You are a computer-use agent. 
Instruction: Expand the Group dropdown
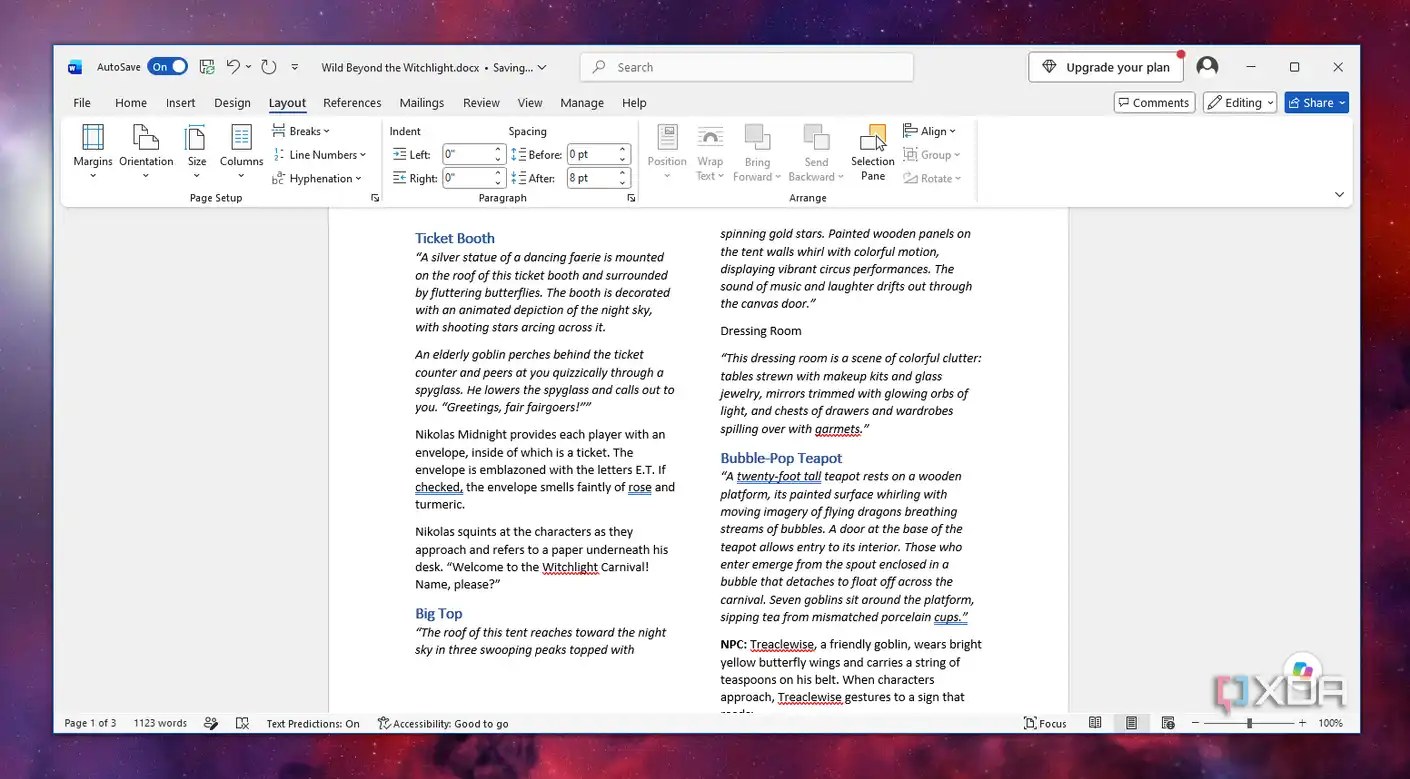[932, 155]
